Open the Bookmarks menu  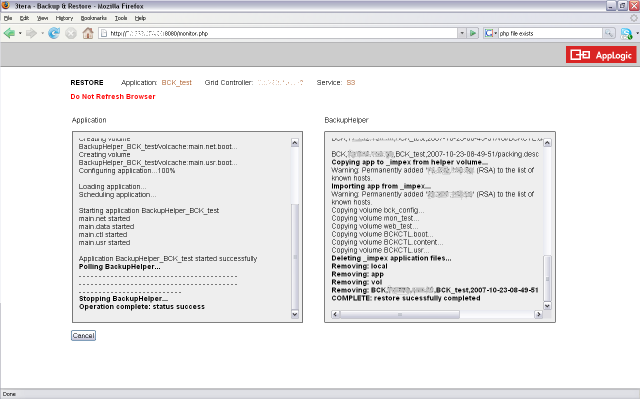[93, 18]
